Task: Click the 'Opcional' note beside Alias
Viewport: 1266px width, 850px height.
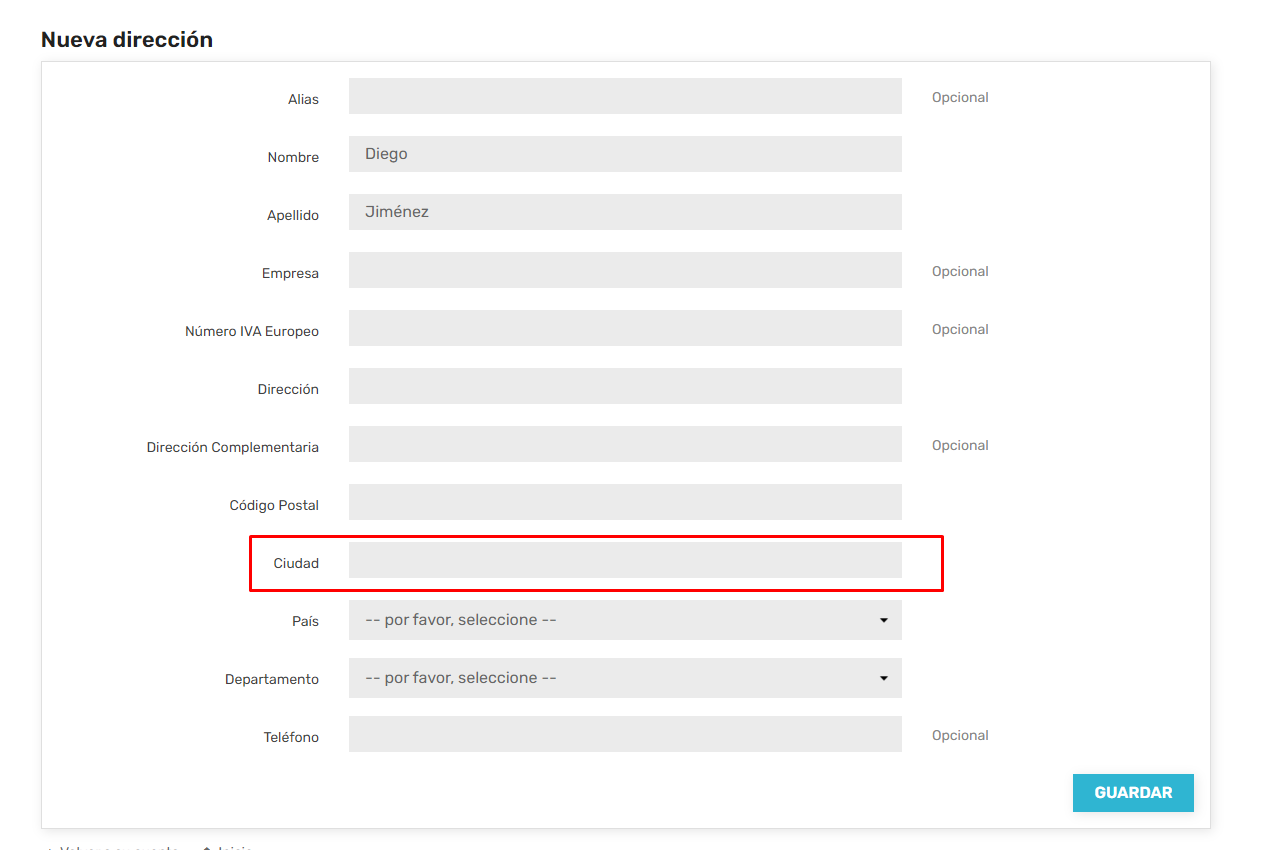Action: pyautogui.click(x=960, y=97)
